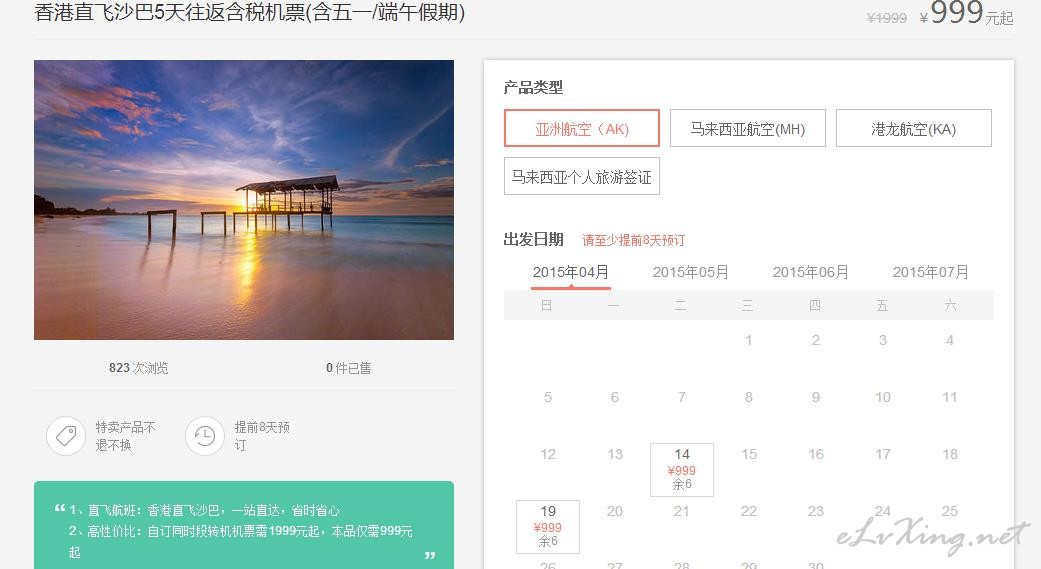View the 2015年06月 calendar tab
The width and height of the screenshot is (1041, 569).
[811, 272]
